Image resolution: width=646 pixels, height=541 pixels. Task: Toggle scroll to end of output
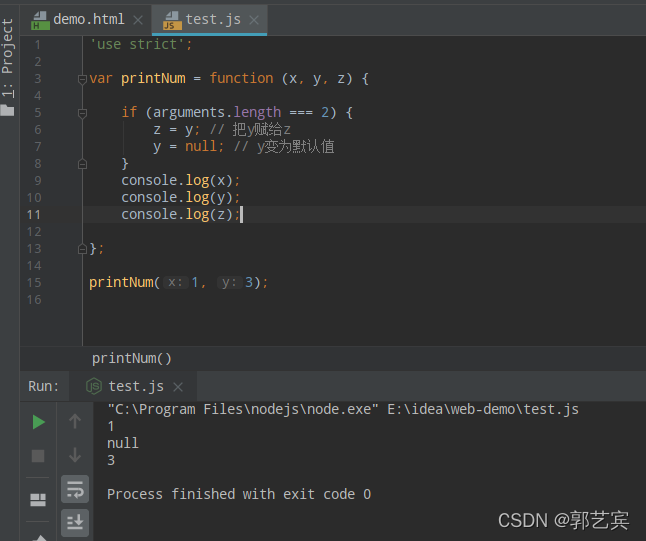click(75, 523)
